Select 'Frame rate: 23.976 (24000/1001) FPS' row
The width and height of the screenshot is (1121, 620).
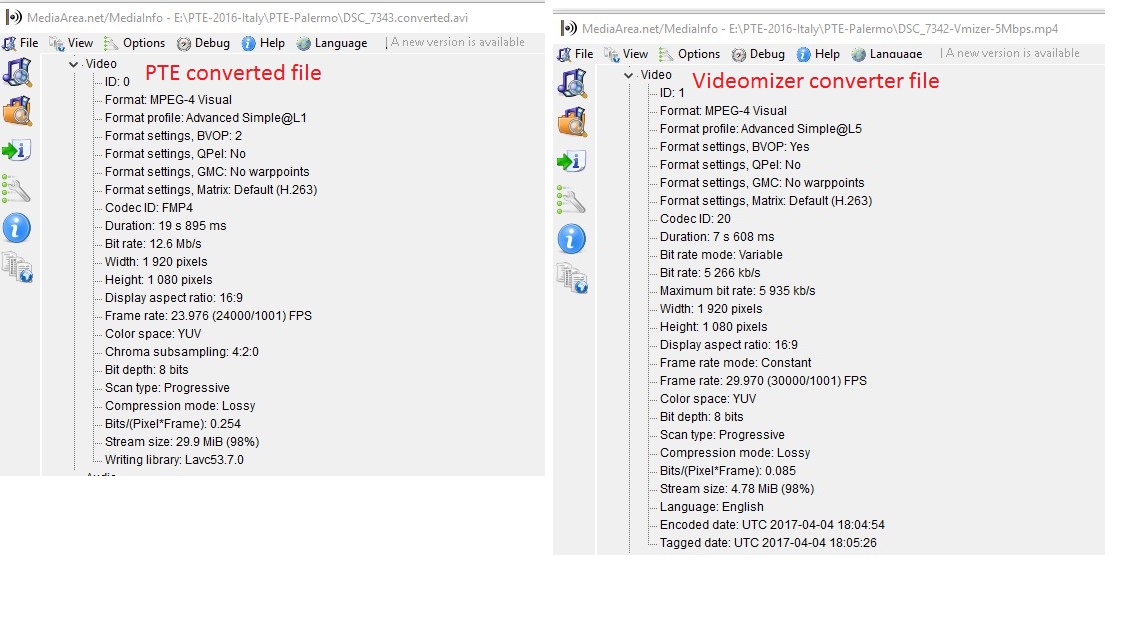(209, 316)
